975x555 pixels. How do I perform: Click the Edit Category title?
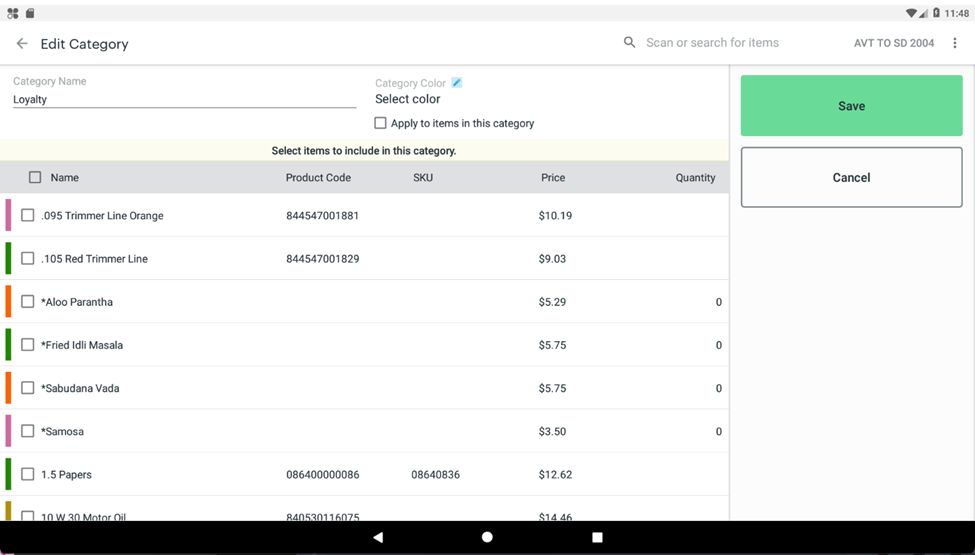[85, 44]
